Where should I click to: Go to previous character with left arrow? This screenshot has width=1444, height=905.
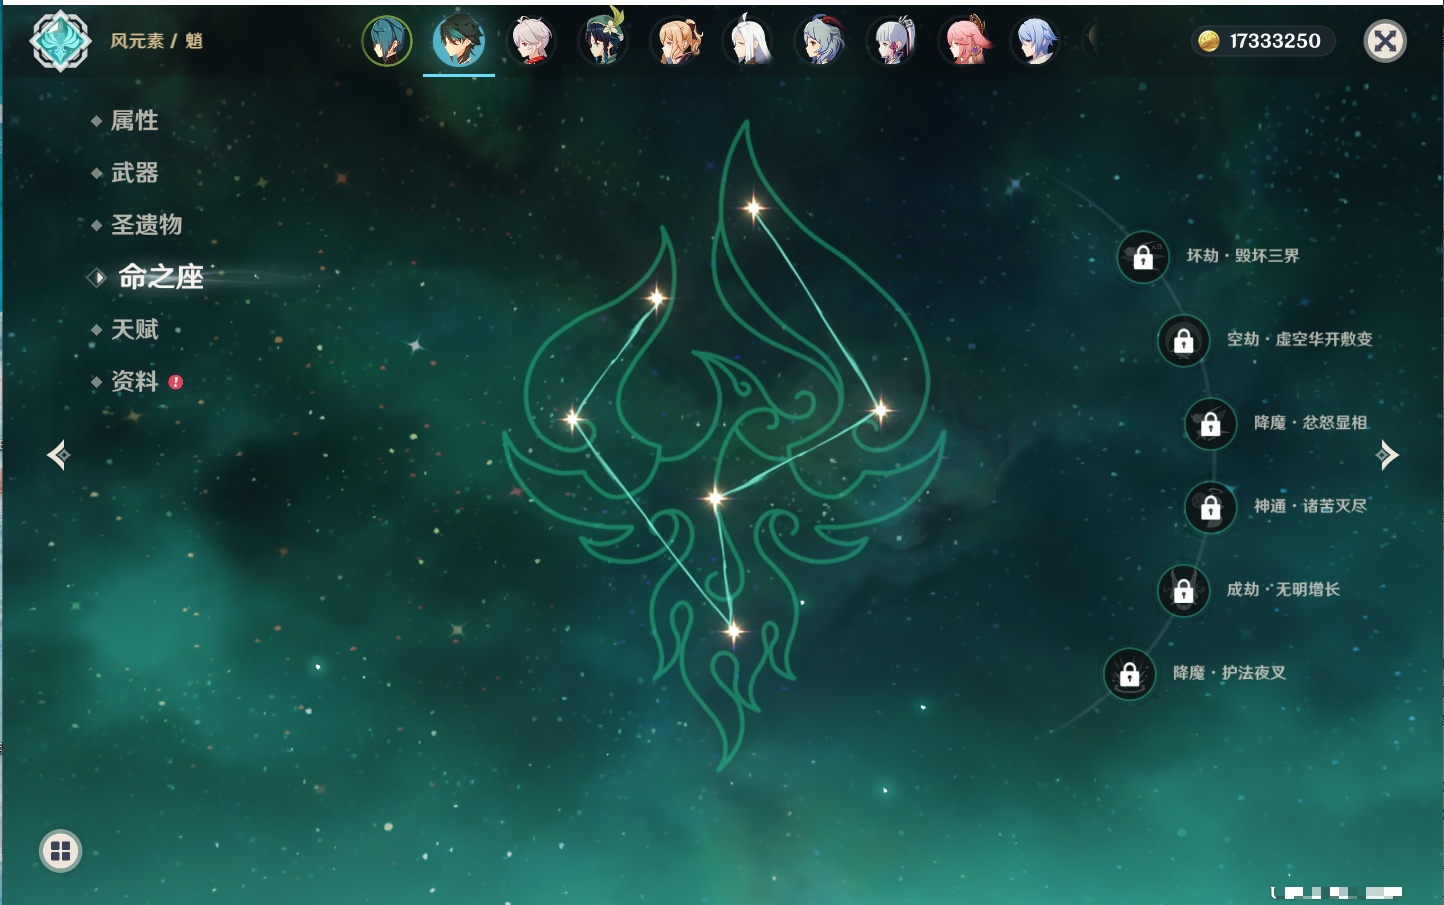pyautogui.click(x=58, y=455)
